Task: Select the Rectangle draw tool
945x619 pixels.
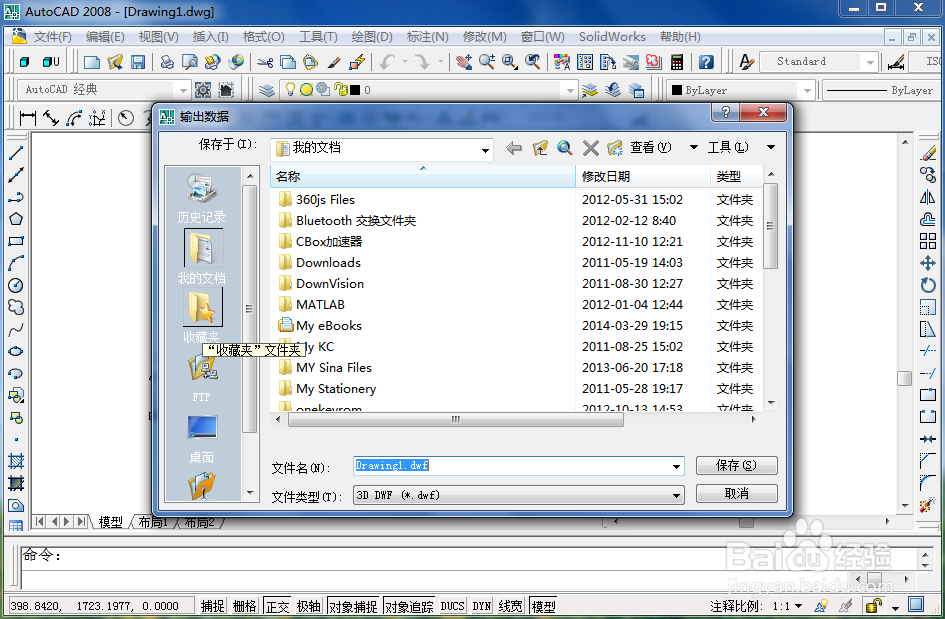Action: point(16,241)
